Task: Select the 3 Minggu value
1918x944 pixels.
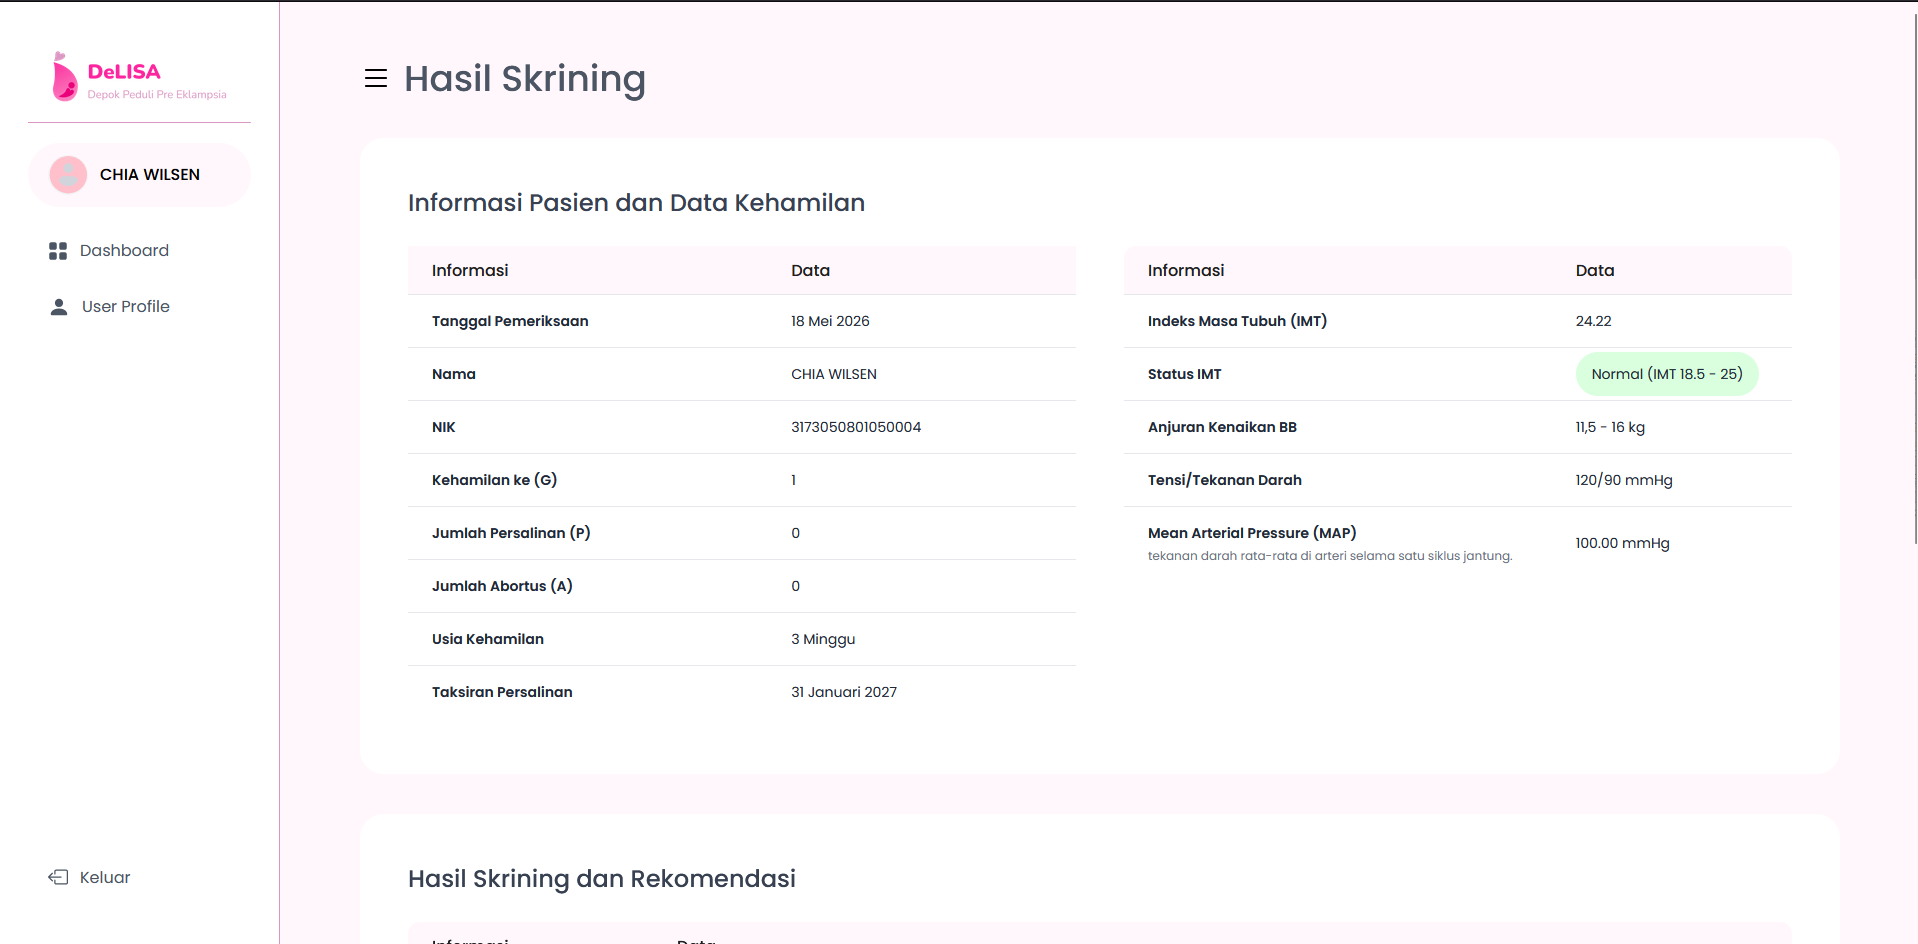Action: pyautogui.click(x=823, y=639)
